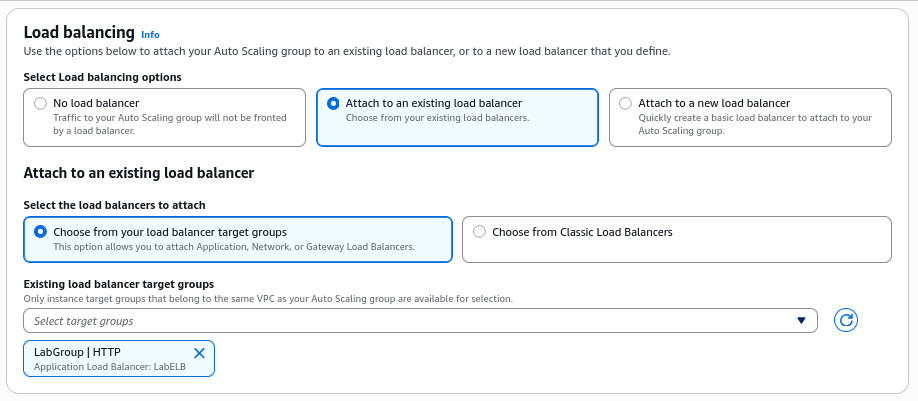This screenshot has width=918, height=401.
Task: Select the No load balancer radio button
Action: [x=40, y=103]
